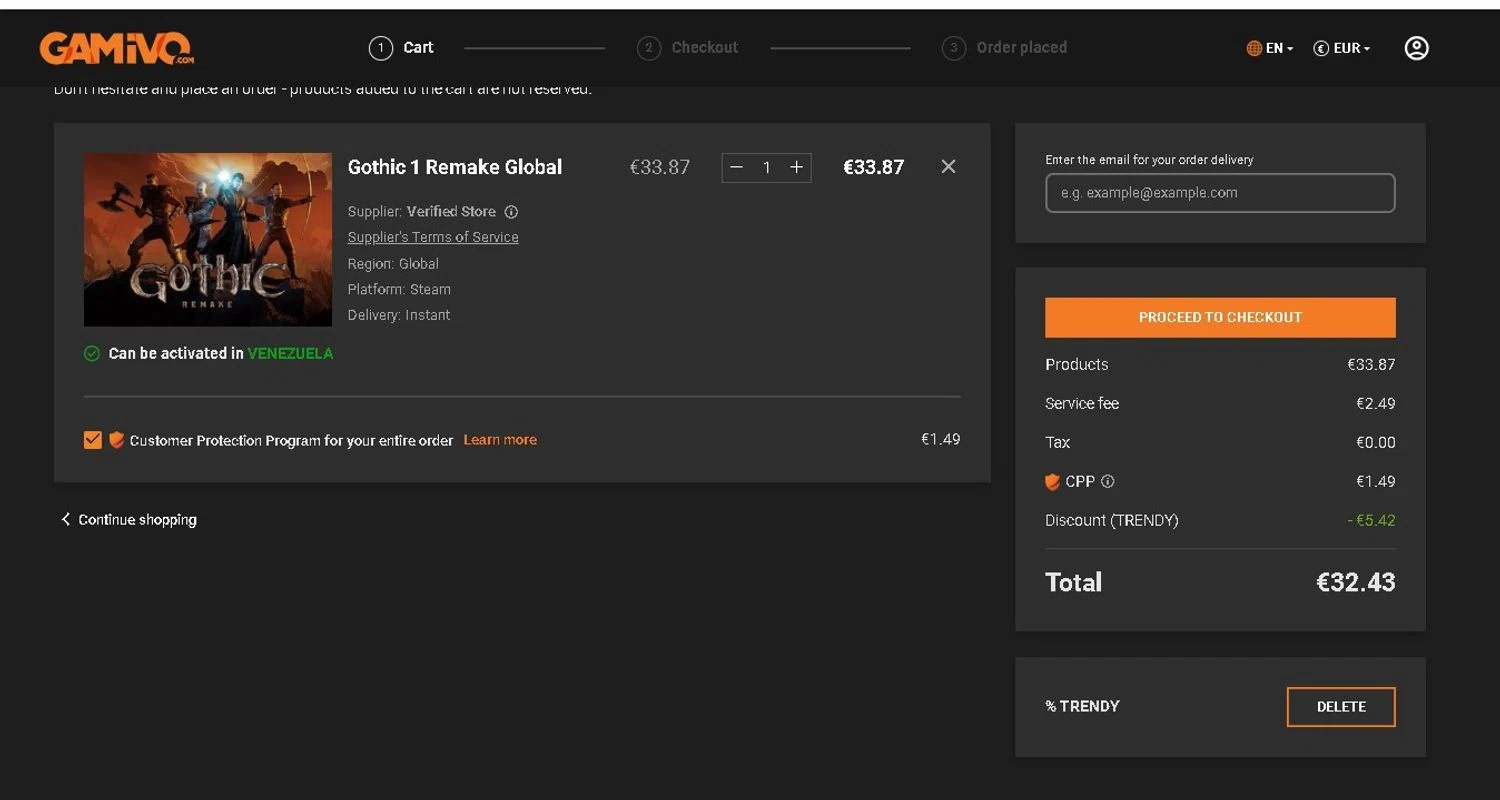The image size is (1500, 800).
Task: Click Proceed to Checkout button
Action: point(1220,317)
